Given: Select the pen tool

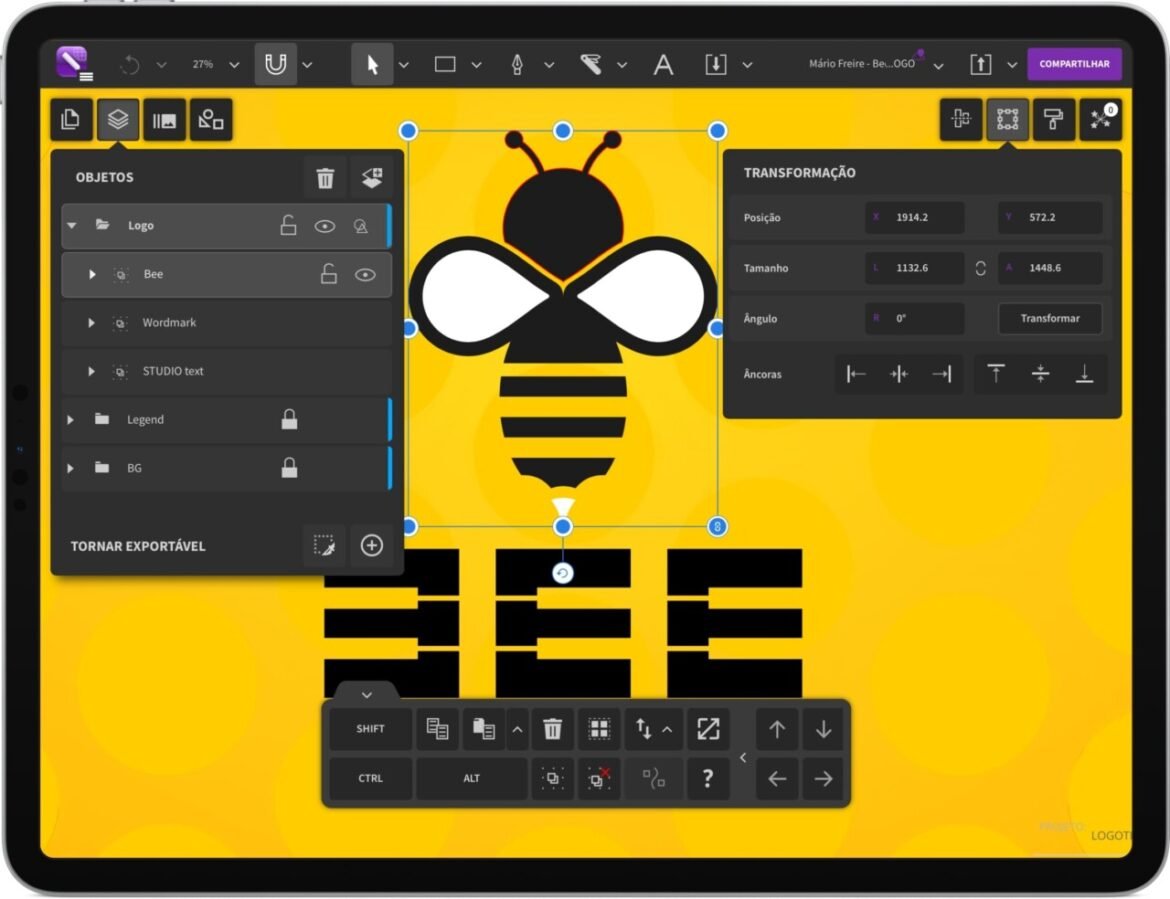Looking at the screenshot, I should [516, 64].
